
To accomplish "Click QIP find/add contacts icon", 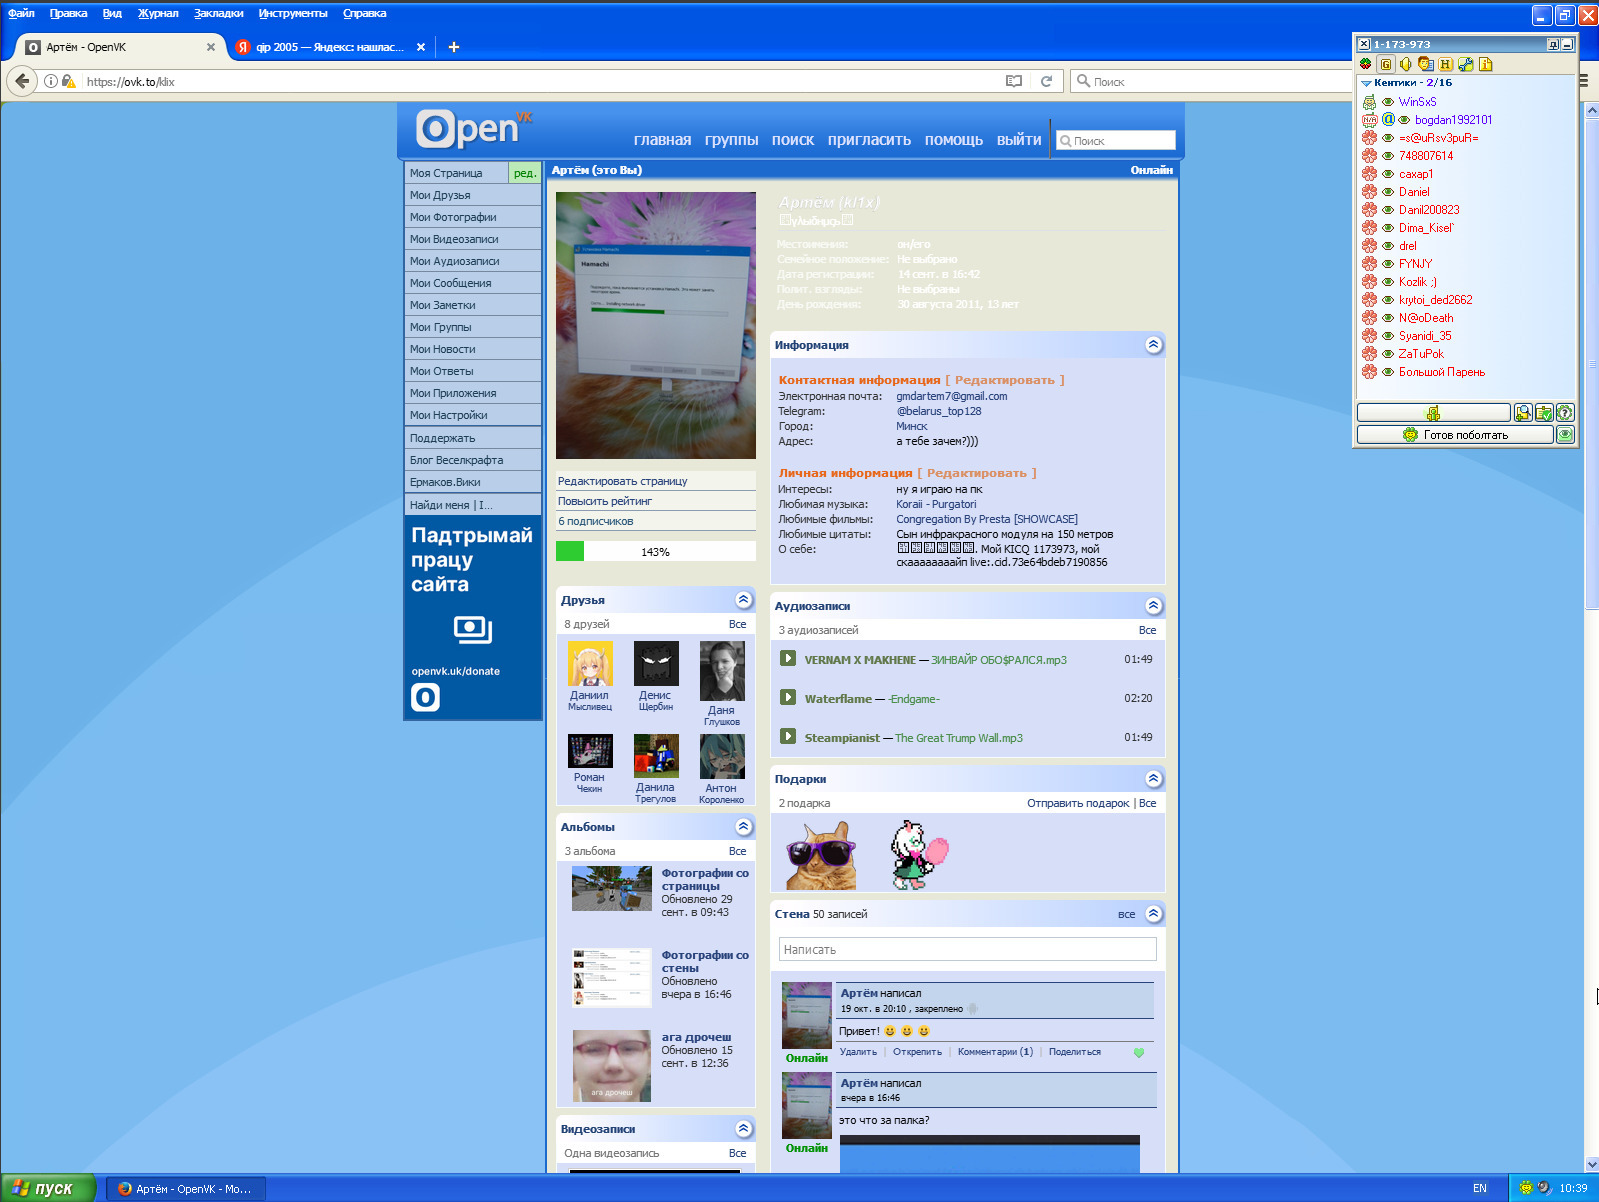I will [x=1523, y=413].
